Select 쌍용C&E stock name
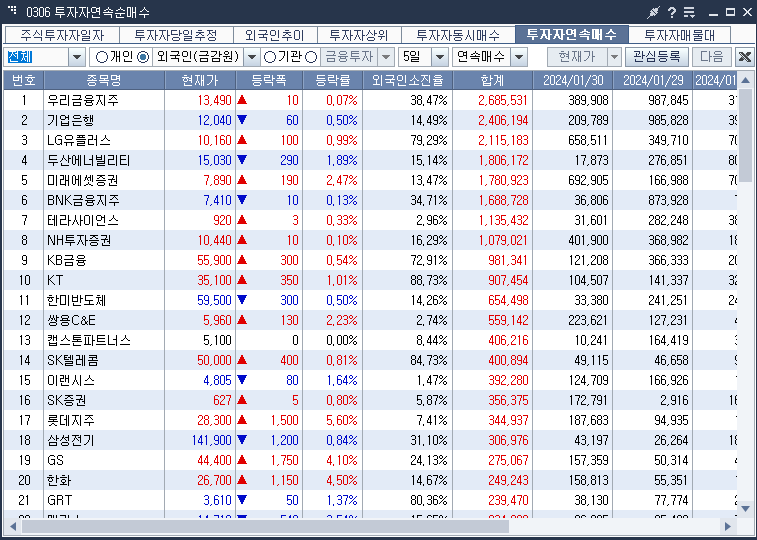Image resolution: width=757 pixels, height=540 pixels. point(71,320)
